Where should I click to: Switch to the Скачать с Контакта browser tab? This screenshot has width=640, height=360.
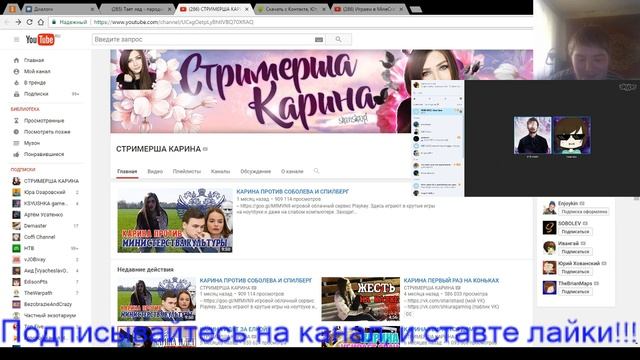click(292, 9)
